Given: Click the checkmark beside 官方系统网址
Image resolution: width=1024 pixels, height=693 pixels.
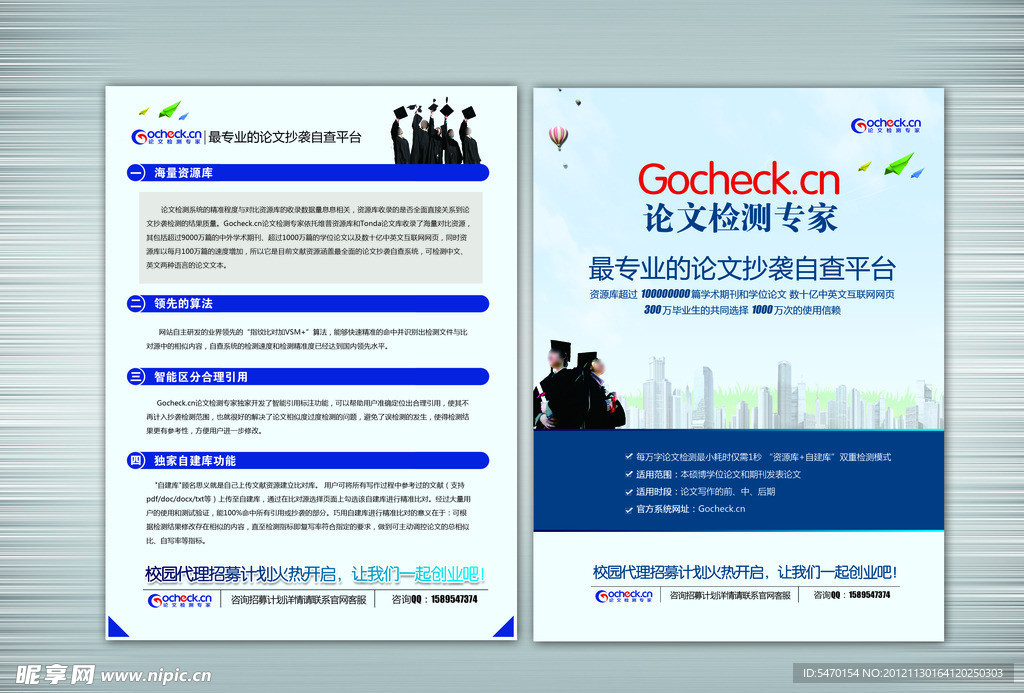Looking at the screenshot, I should pos(628,509).
